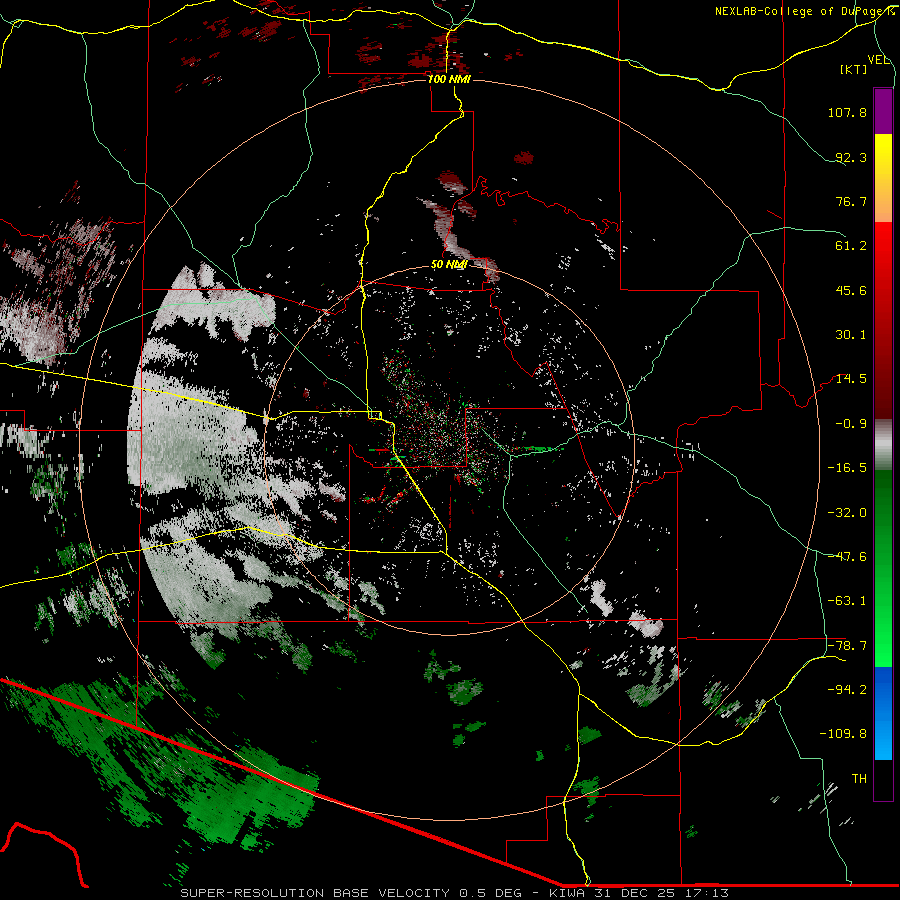Pick the red segment of velocity scale

883,320
